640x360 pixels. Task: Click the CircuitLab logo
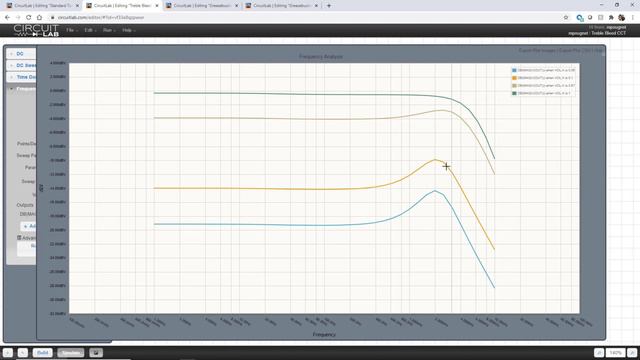pyautogui.click(x=36, y=30)
